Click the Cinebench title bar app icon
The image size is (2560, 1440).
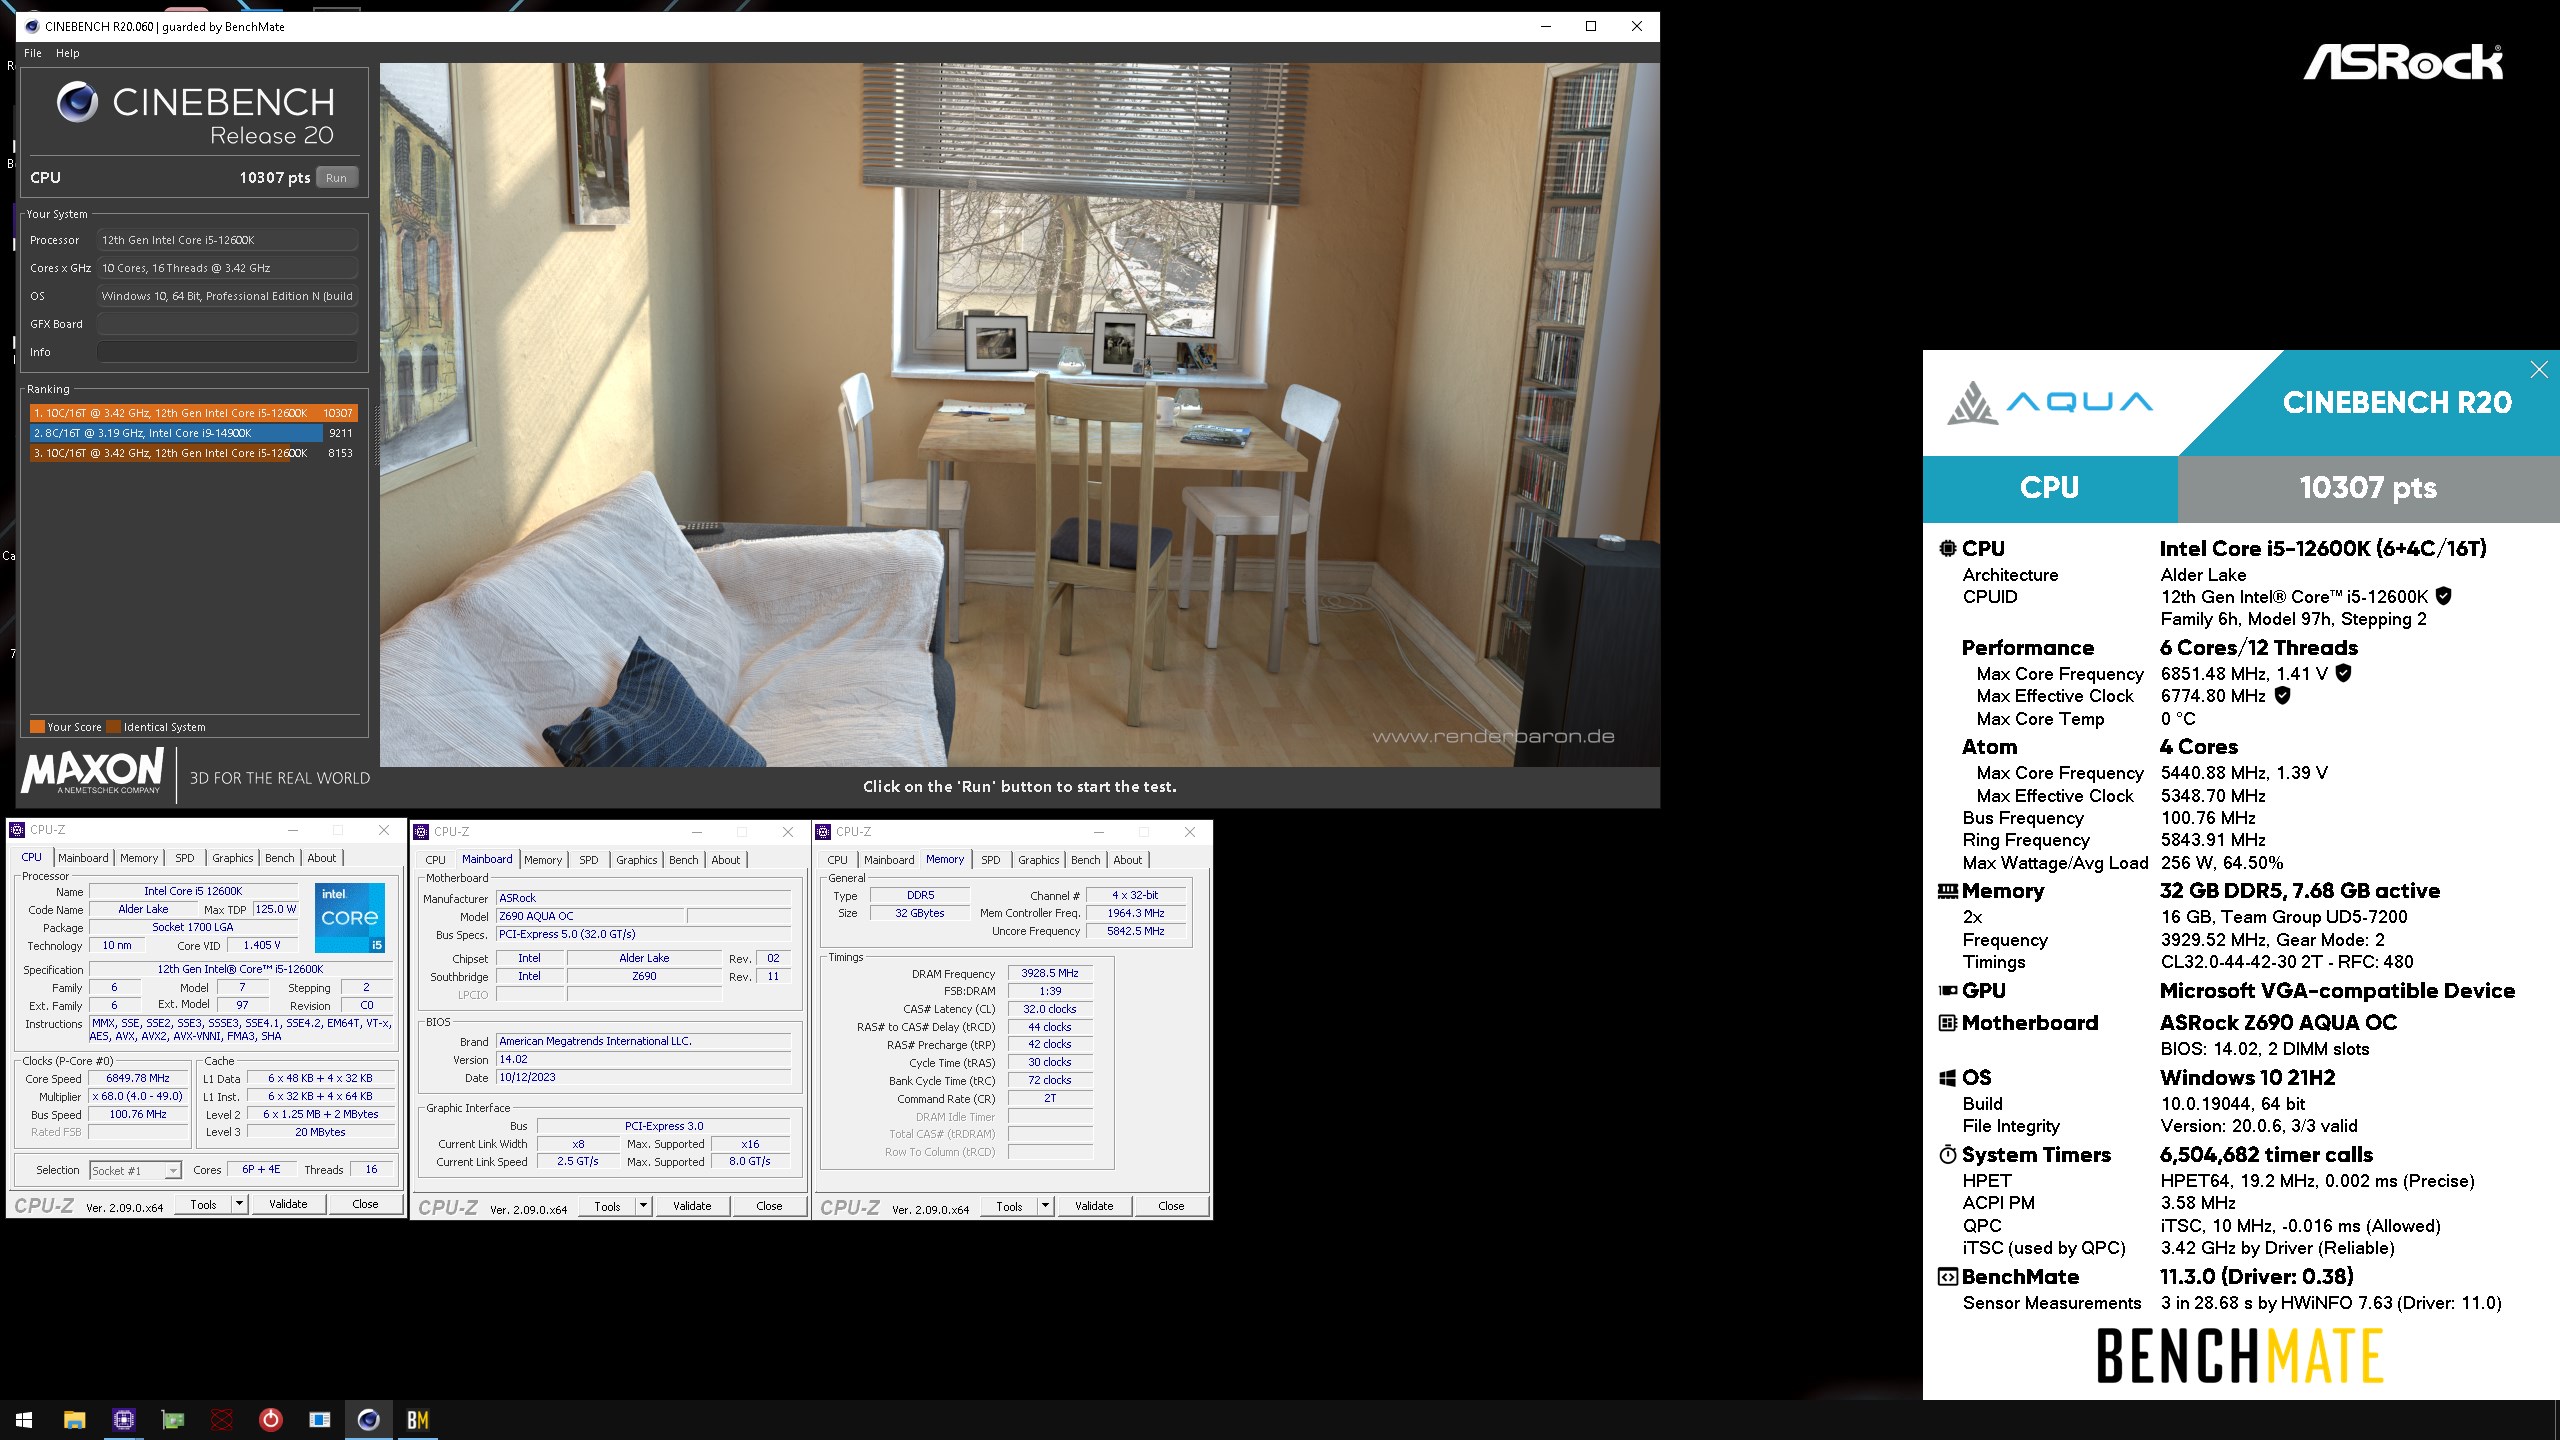point(32,27)
